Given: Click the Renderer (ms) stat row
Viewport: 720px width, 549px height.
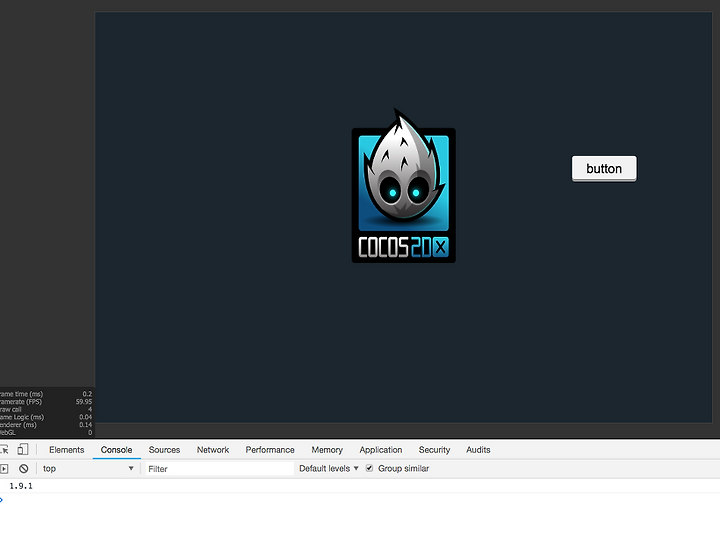Looking at the screenshot, I should (46, 425).
